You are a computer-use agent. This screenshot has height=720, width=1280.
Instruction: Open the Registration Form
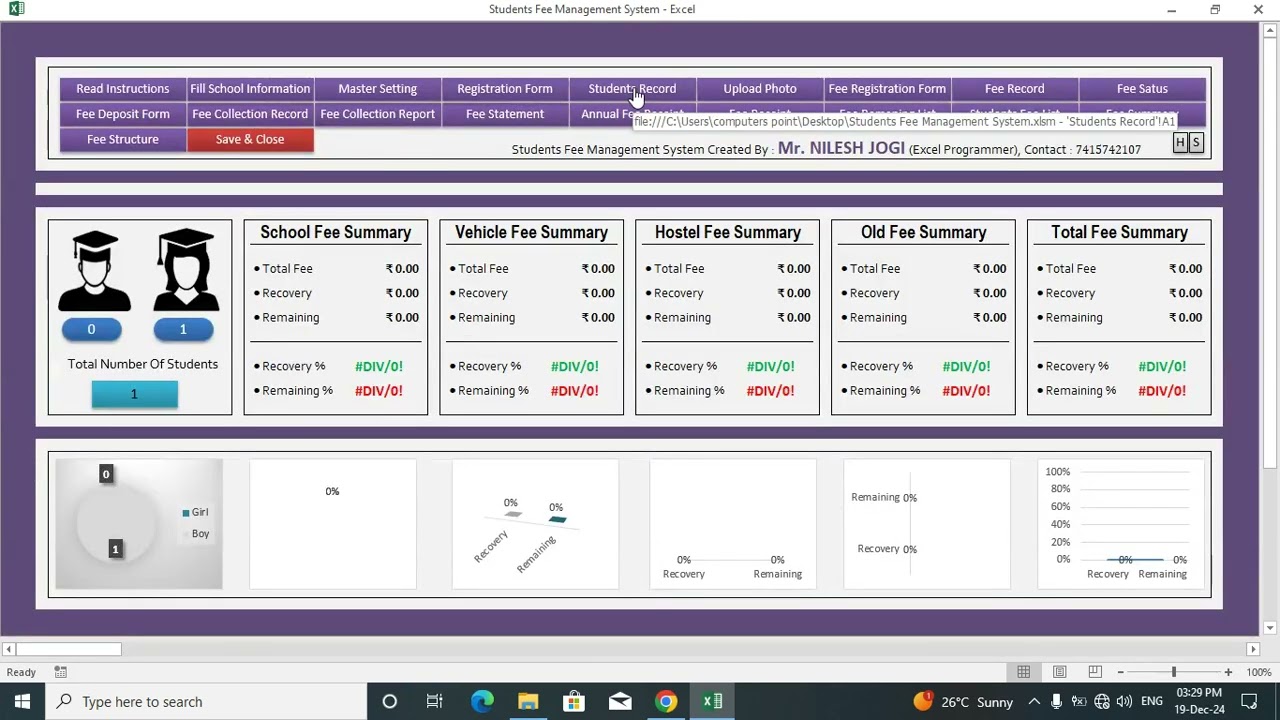coord(505,89)
